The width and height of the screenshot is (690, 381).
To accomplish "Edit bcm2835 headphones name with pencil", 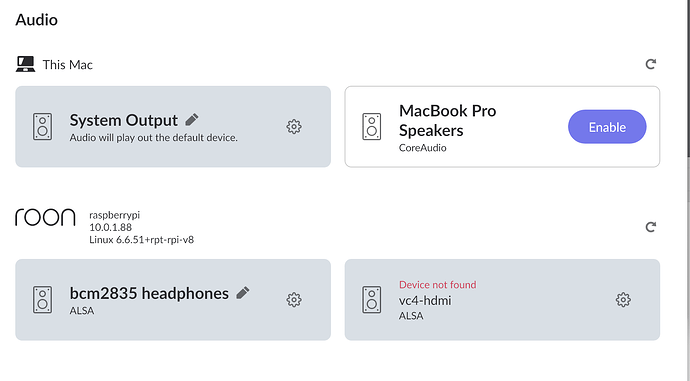I will (242, 293).
